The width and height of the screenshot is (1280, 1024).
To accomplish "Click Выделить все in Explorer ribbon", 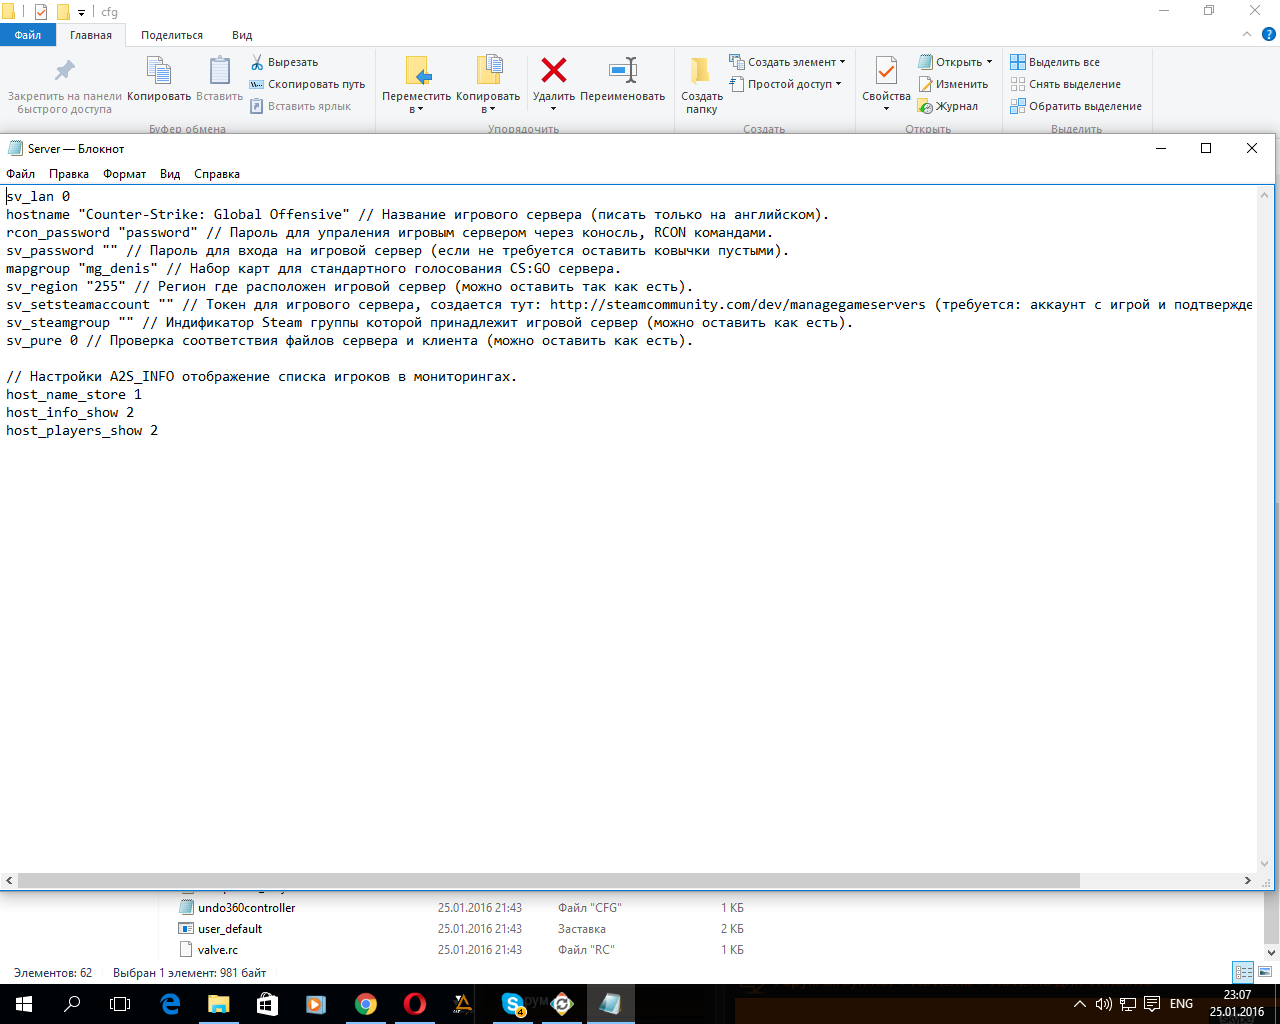I will pos(1055,62).
